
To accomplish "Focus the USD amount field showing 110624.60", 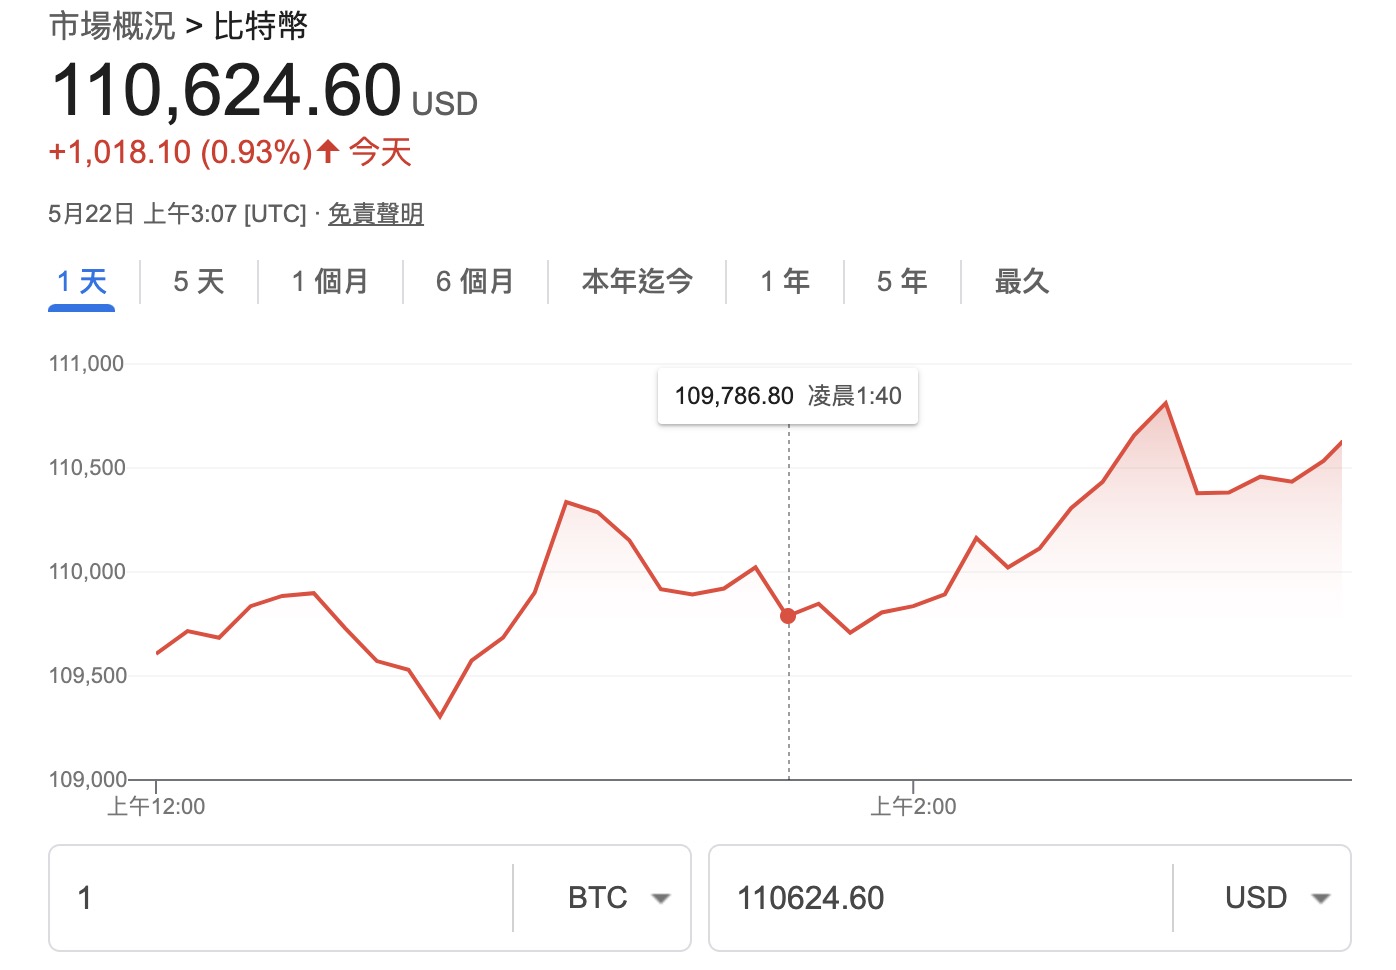I will tap(940, 898).
